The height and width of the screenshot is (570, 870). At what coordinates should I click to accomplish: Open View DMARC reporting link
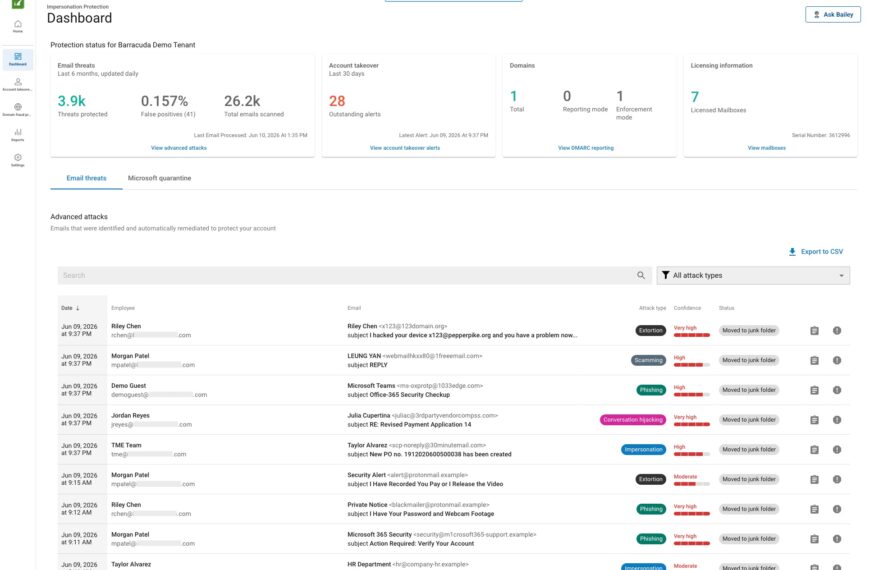pyautogui.click(x=585, y=148)
